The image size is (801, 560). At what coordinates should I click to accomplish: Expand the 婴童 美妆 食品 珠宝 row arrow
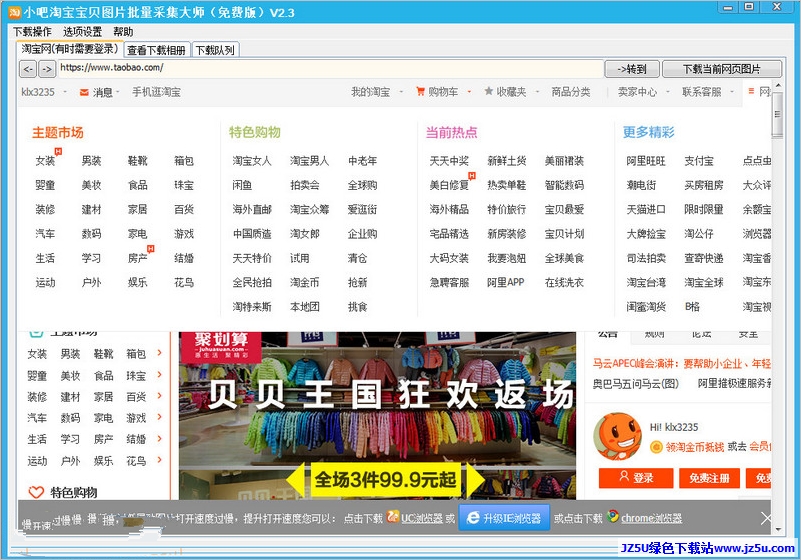click(159, 375)
